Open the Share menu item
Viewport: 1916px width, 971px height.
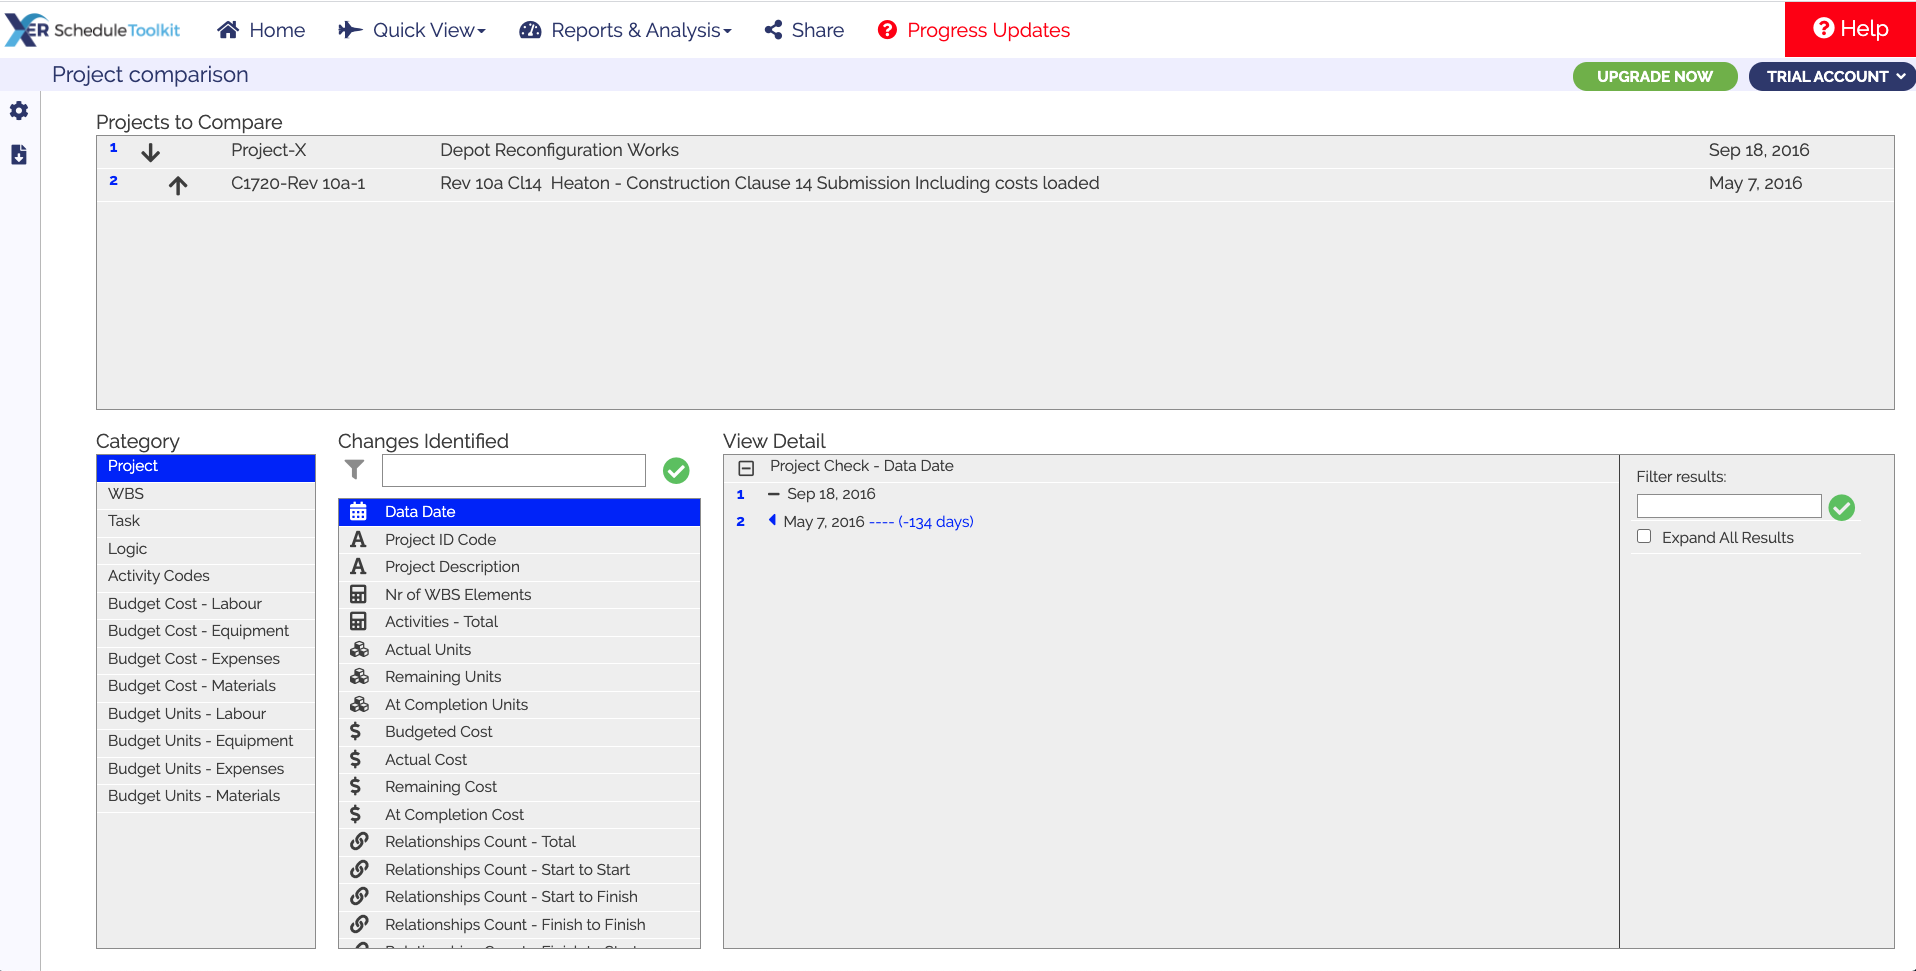coord(804,30)
